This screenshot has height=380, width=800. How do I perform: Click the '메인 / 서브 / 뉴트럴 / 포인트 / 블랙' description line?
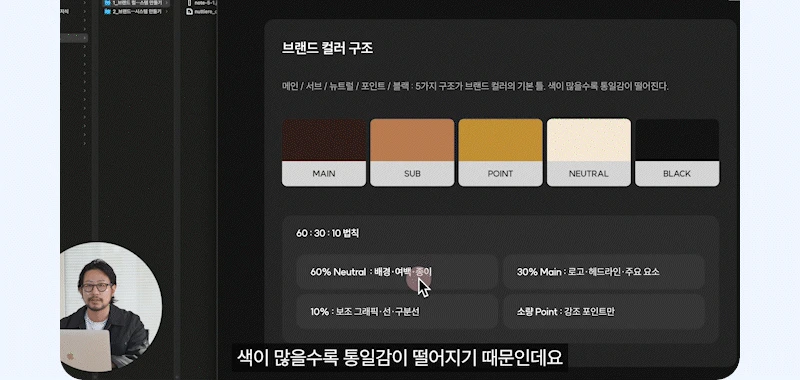pyautogui.click(x=475, y=86)
